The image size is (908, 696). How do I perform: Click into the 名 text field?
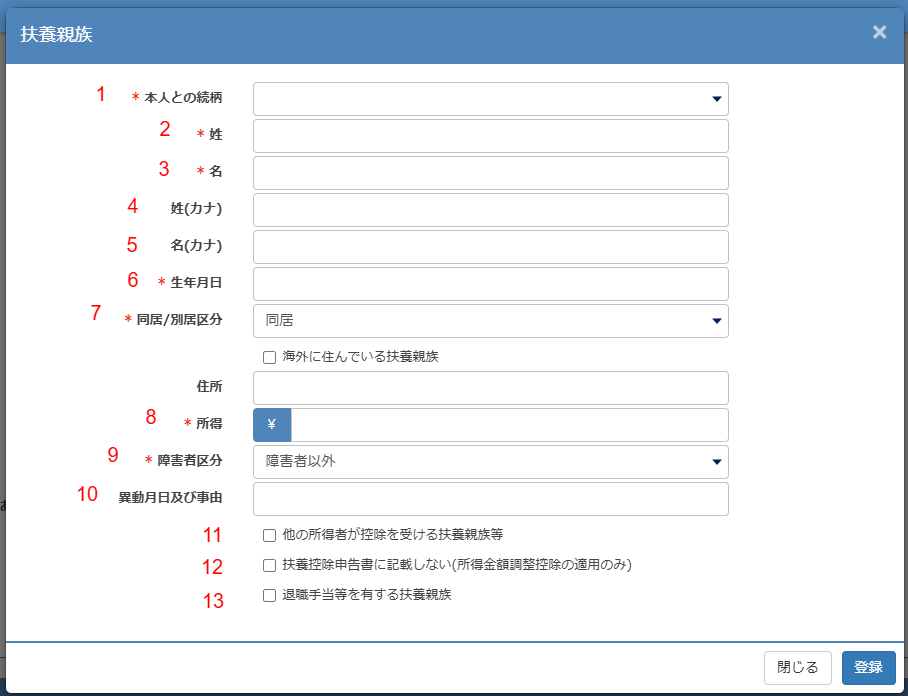490,173
